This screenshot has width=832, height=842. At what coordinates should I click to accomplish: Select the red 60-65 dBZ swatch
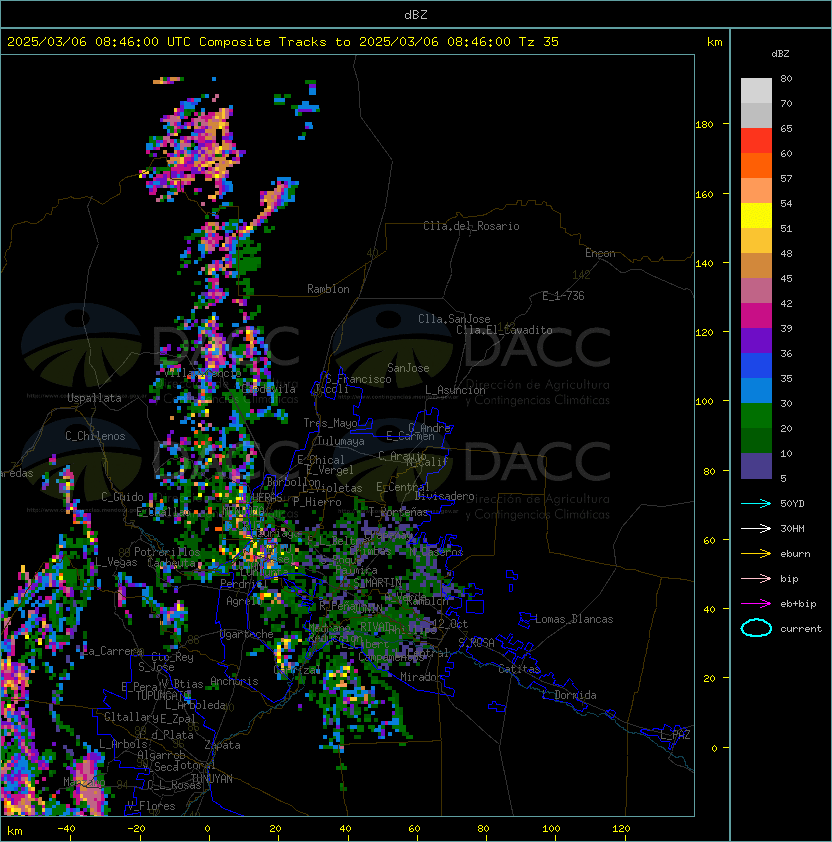point(756,140)
